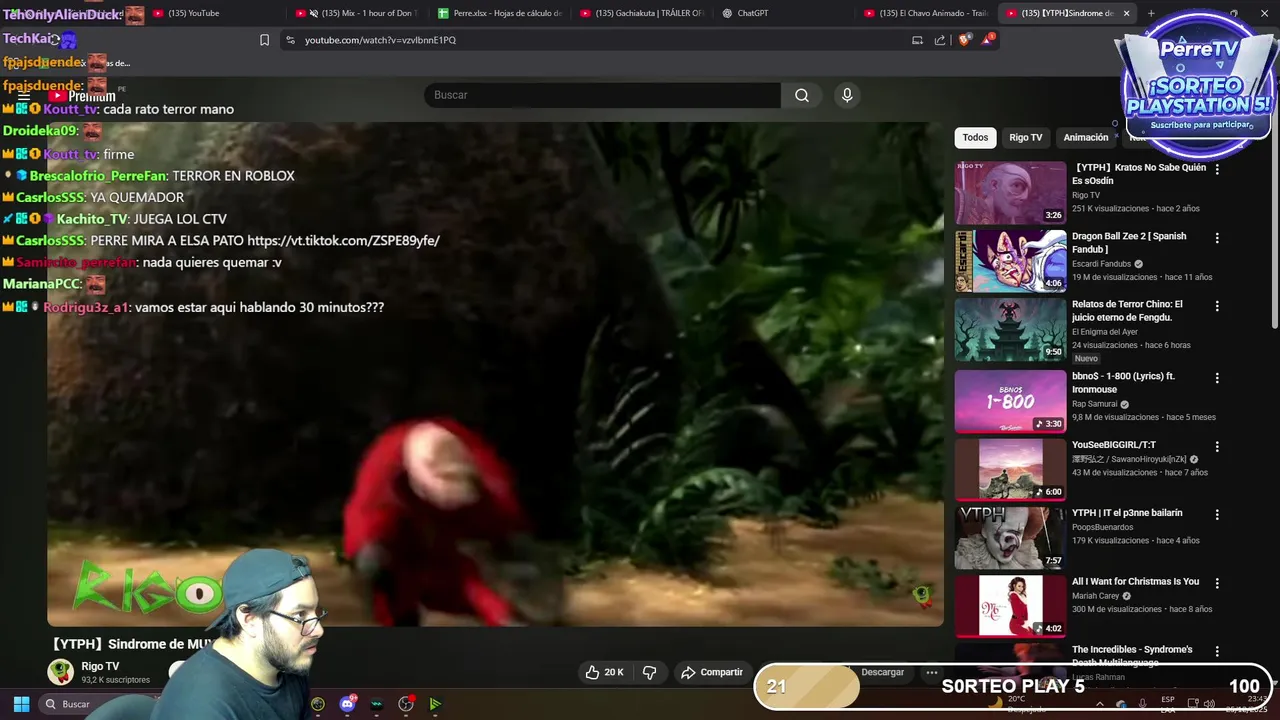Click the YouTube search magnifier button

coord(802,95)
